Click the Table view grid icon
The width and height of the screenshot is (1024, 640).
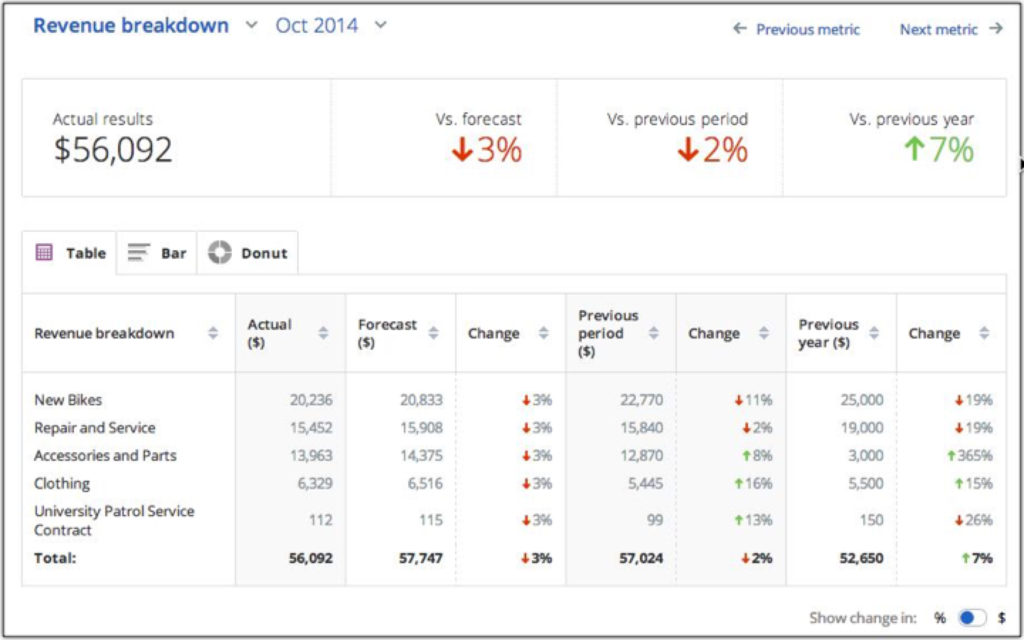(44, 253)
